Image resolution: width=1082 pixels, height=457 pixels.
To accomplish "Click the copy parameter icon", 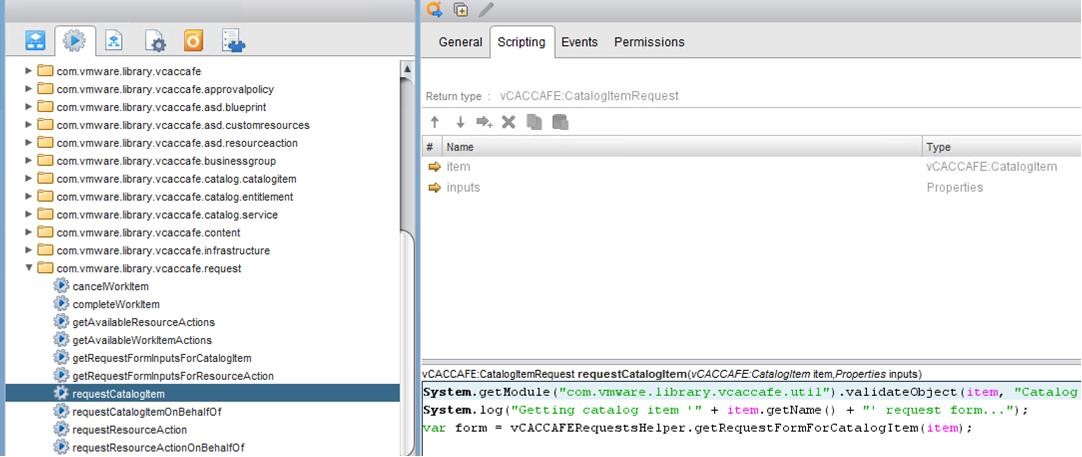I will point(534,122).
